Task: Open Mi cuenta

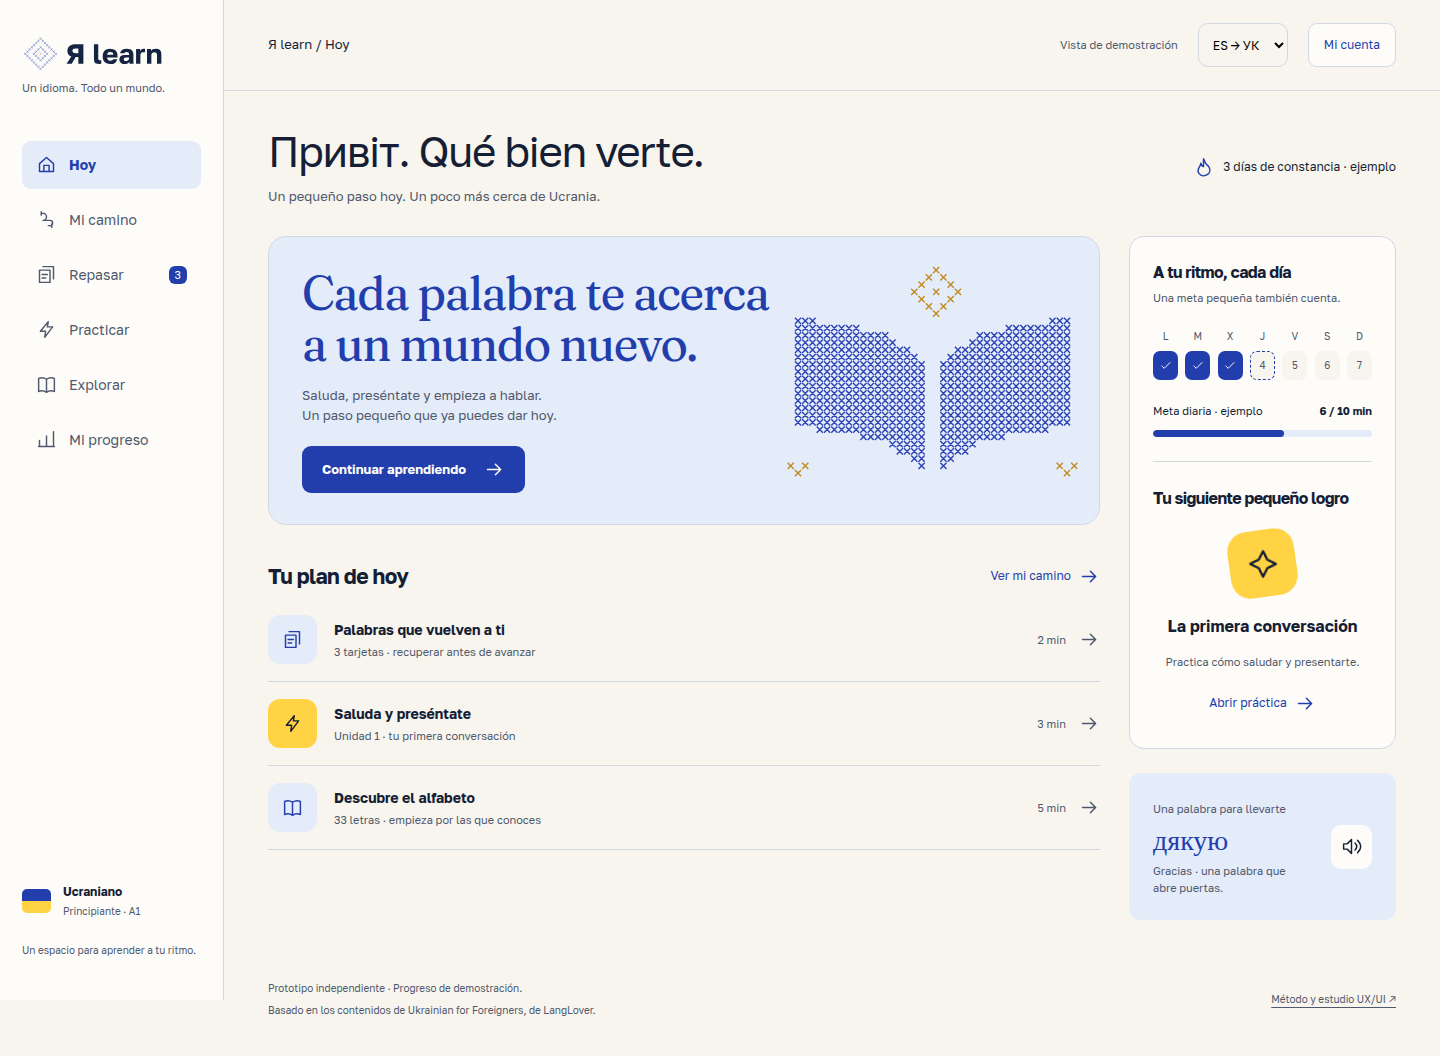Action: tap(1352, 45)
